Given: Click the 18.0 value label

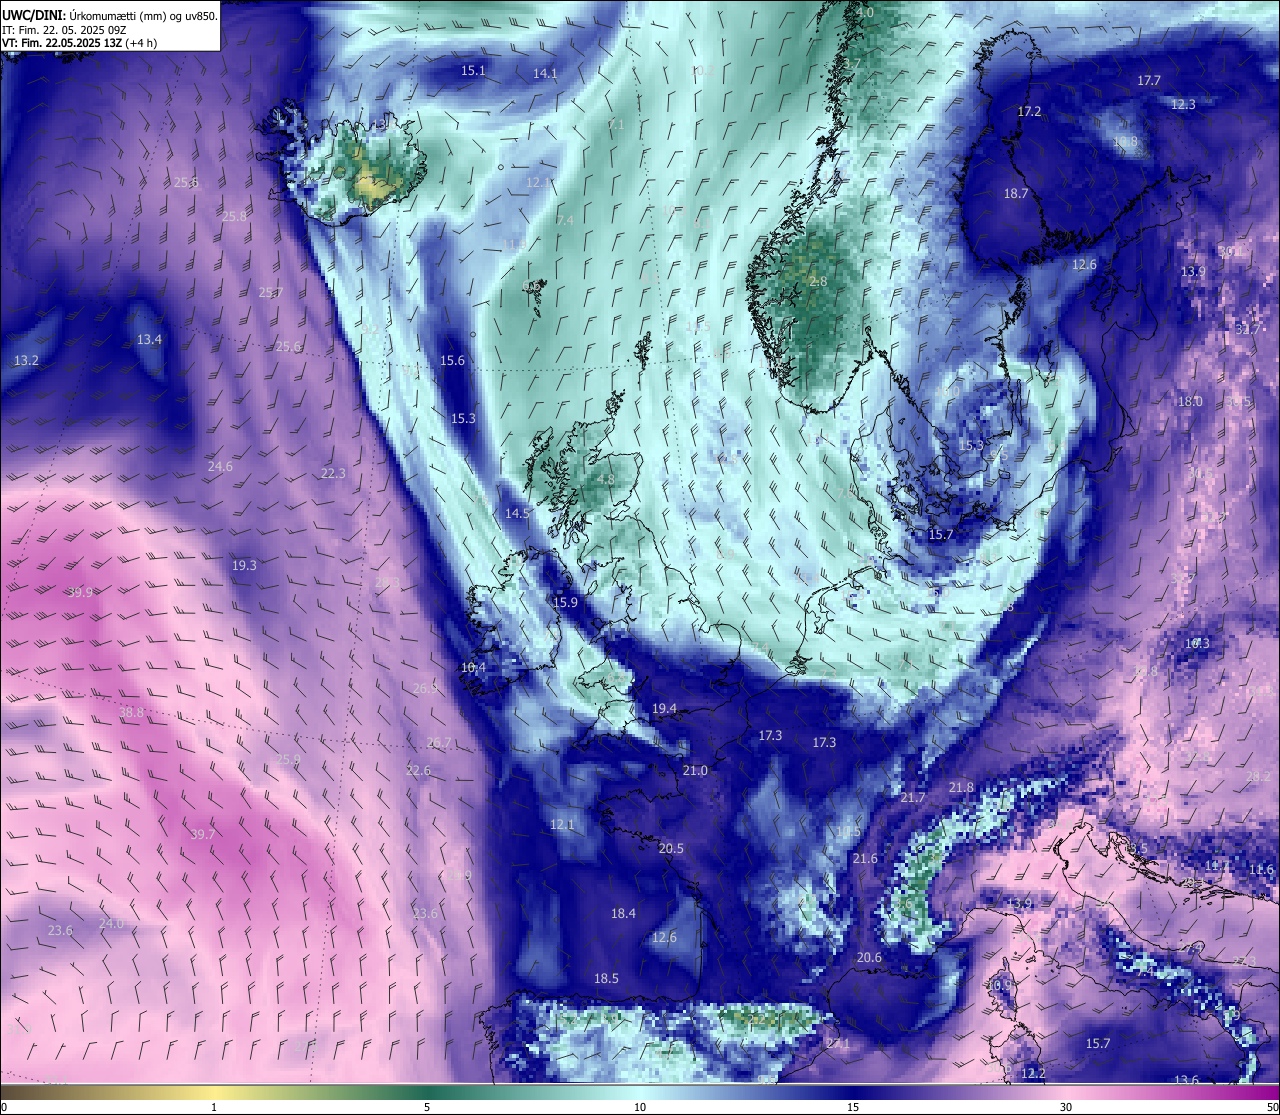Looking at the screenshot, I should [x=1190, y=402].
